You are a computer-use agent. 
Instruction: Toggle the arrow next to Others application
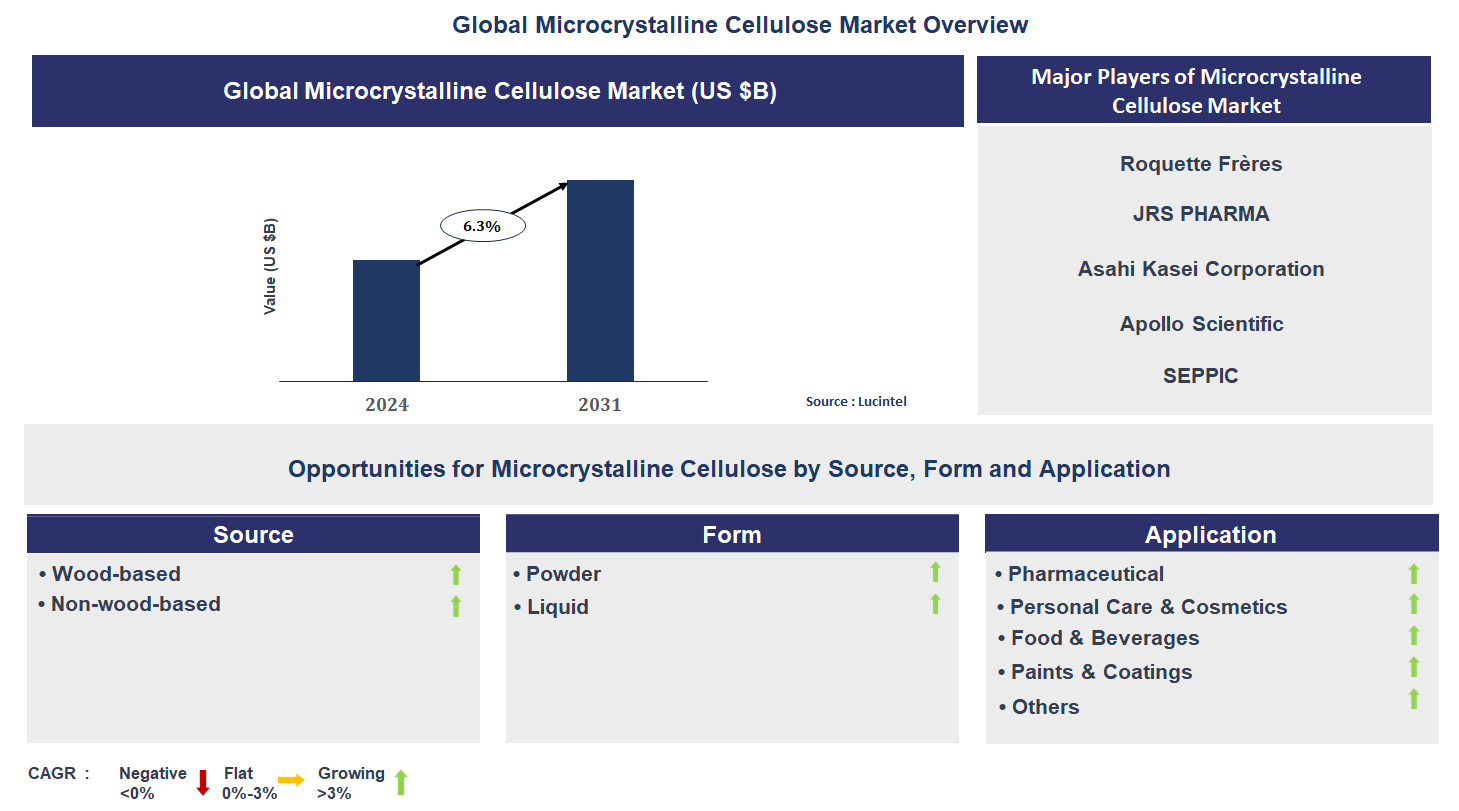1413,695
